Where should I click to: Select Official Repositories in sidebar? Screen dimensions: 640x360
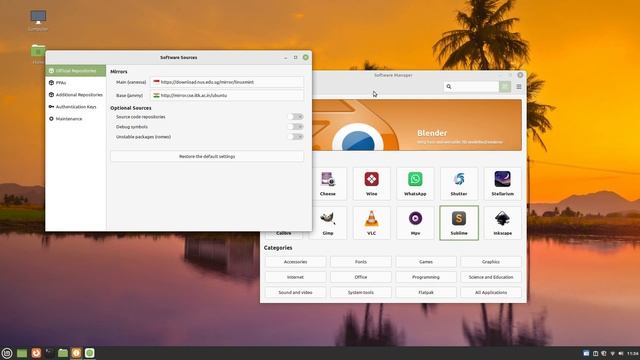(76, 71)
